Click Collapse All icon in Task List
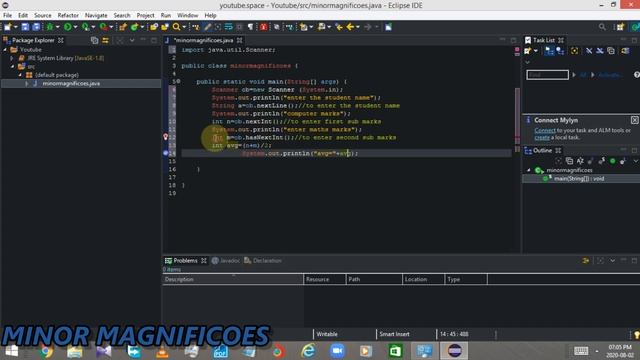This screenshot has height=360, width=640. click(611, 51)
